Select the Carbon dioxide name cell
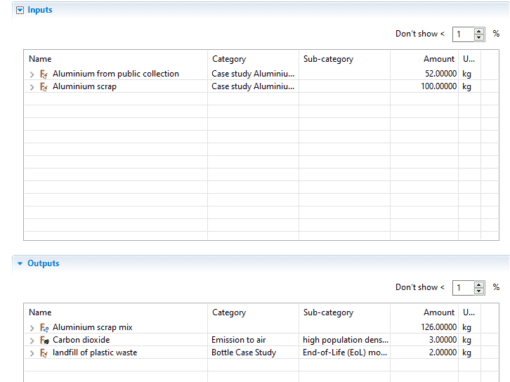This screenshot has width=510, height=382. 81,340
